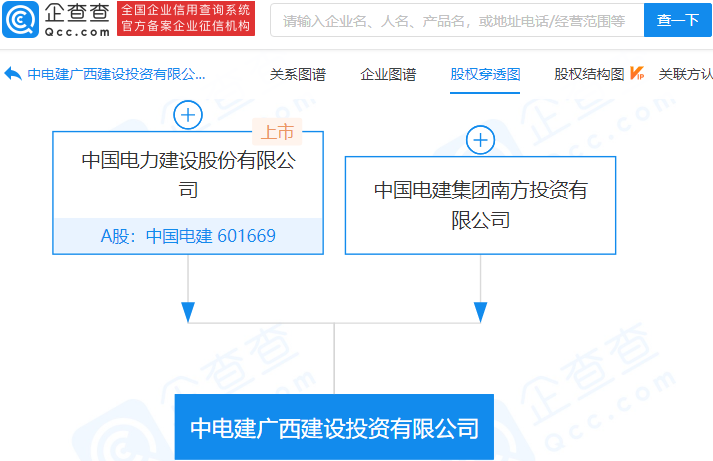Expand shareholders above 中国电建集团南方投资有限公司

click(481, 140)
